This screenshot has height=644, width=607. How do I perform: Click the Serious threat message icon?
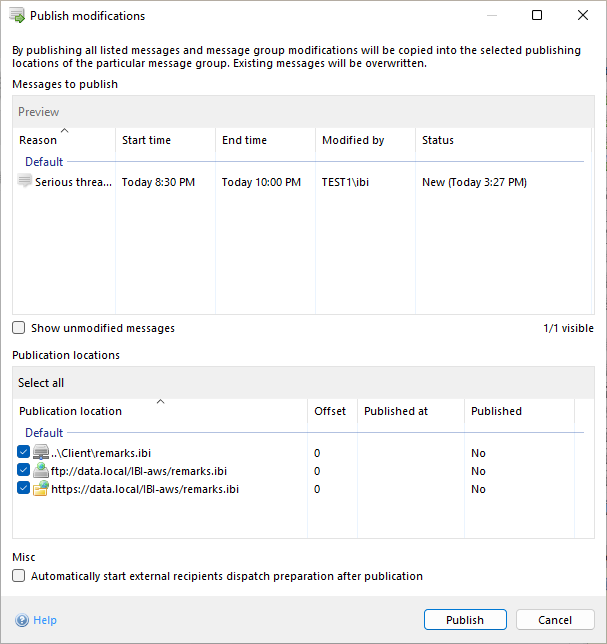[x=25, y=181]
